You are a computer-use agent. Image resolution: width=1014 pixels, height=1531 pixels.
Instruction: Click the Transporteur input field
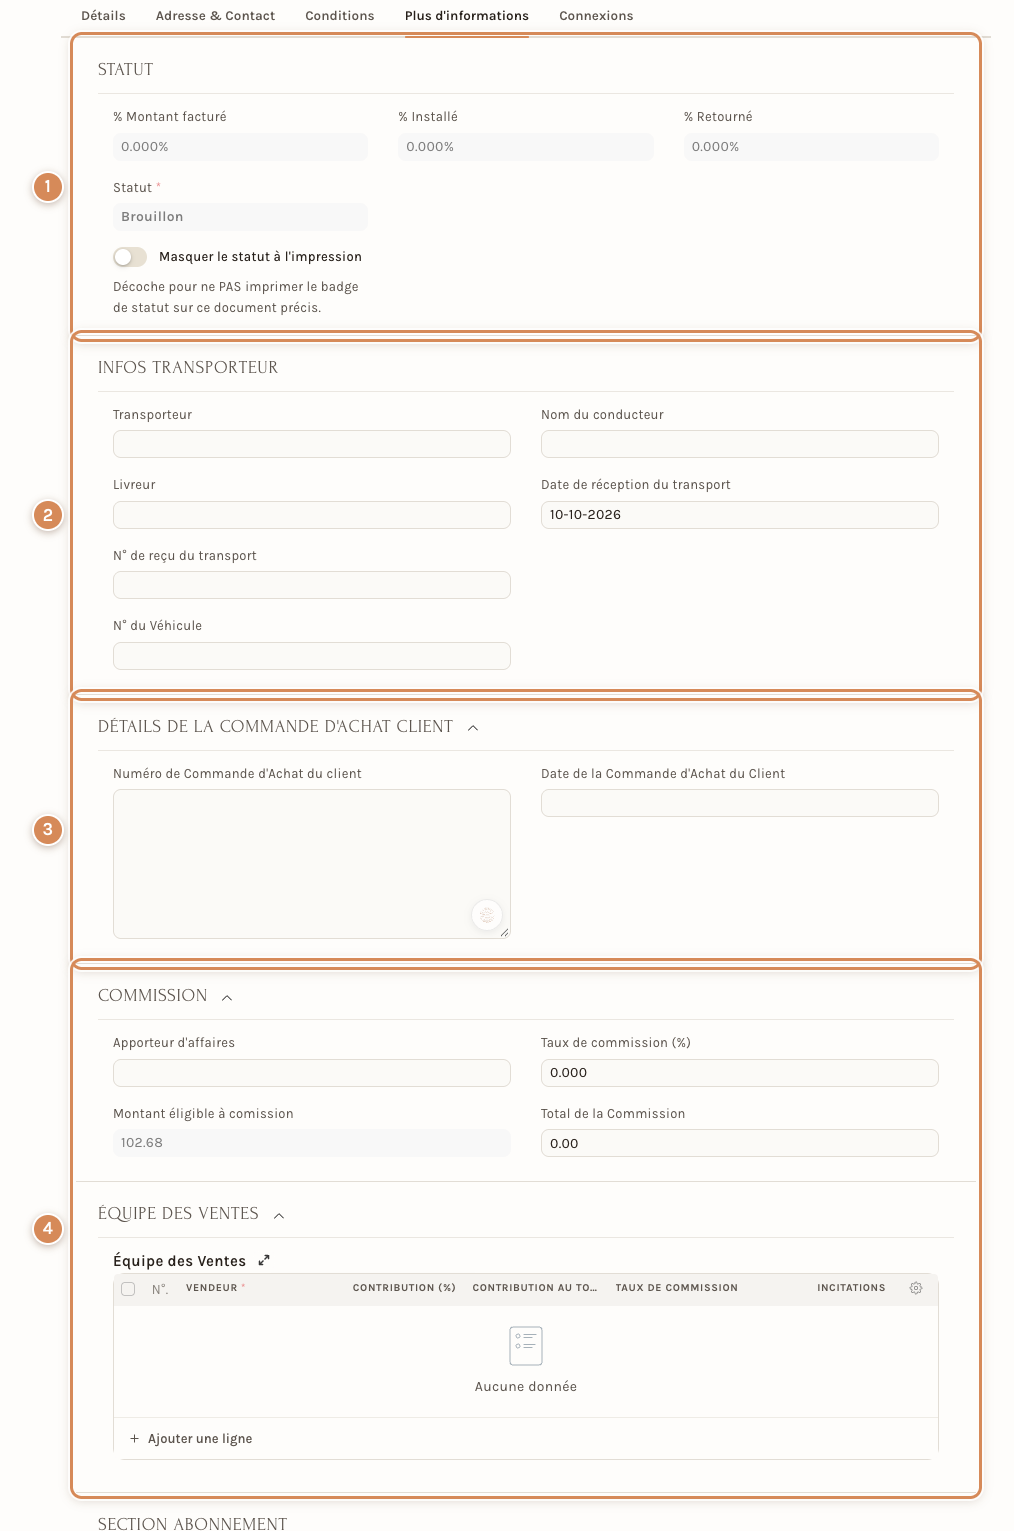click(312, 444)
